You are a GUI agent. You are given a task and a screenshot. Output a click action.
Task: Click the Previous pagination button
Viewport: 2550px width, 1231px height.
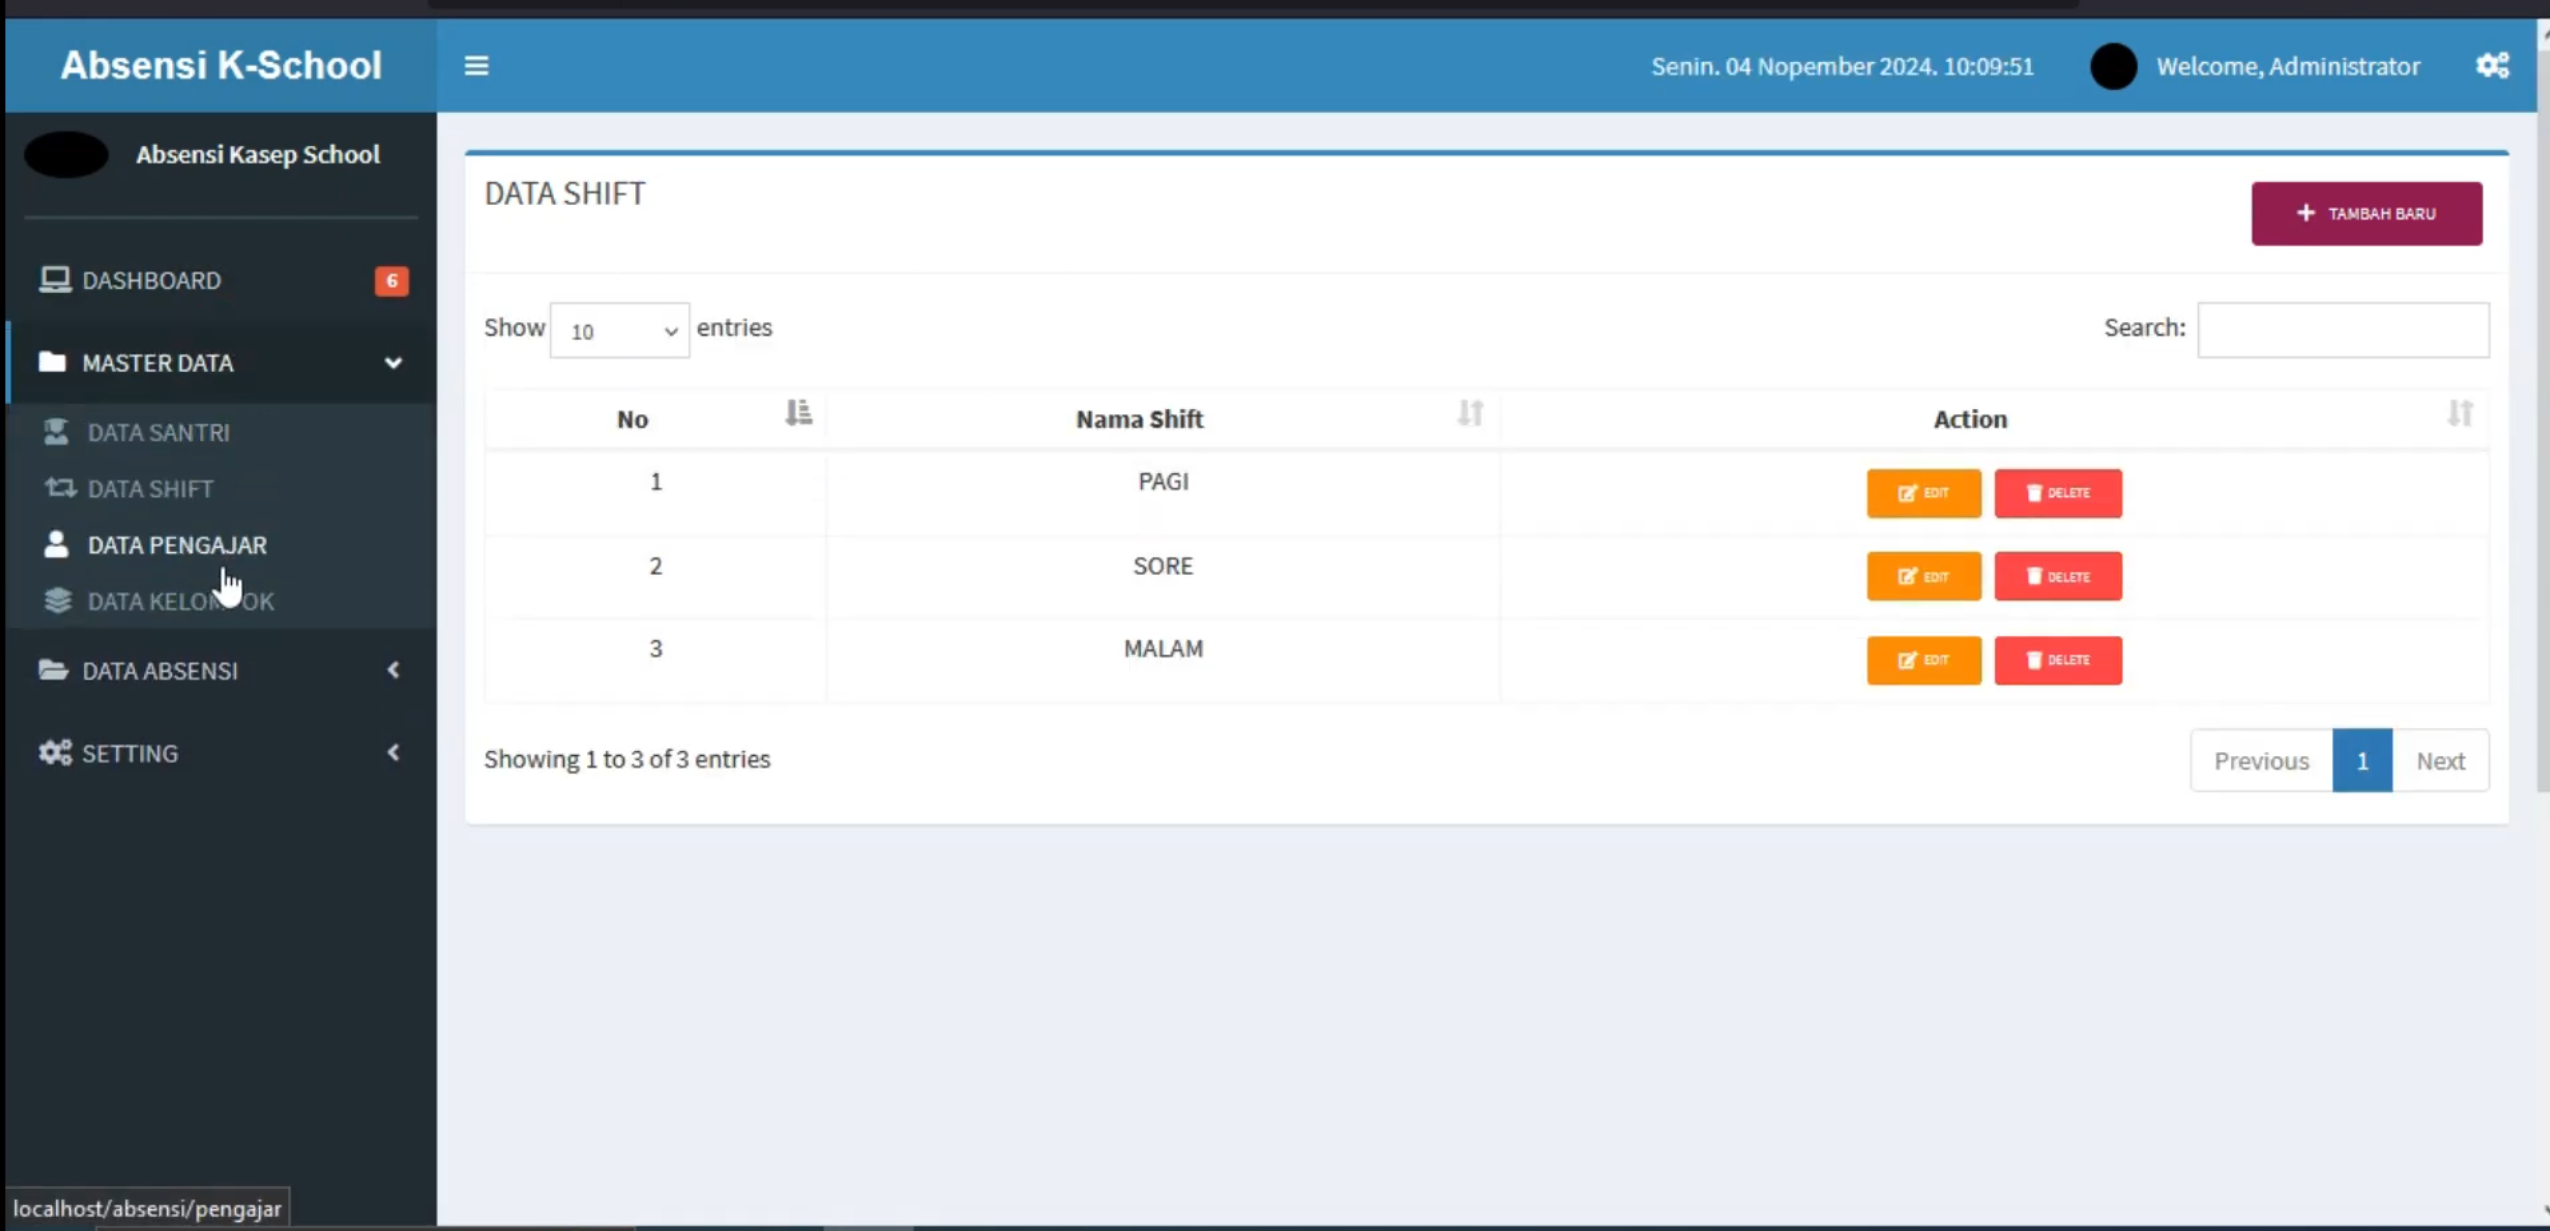click(2261, 760)
